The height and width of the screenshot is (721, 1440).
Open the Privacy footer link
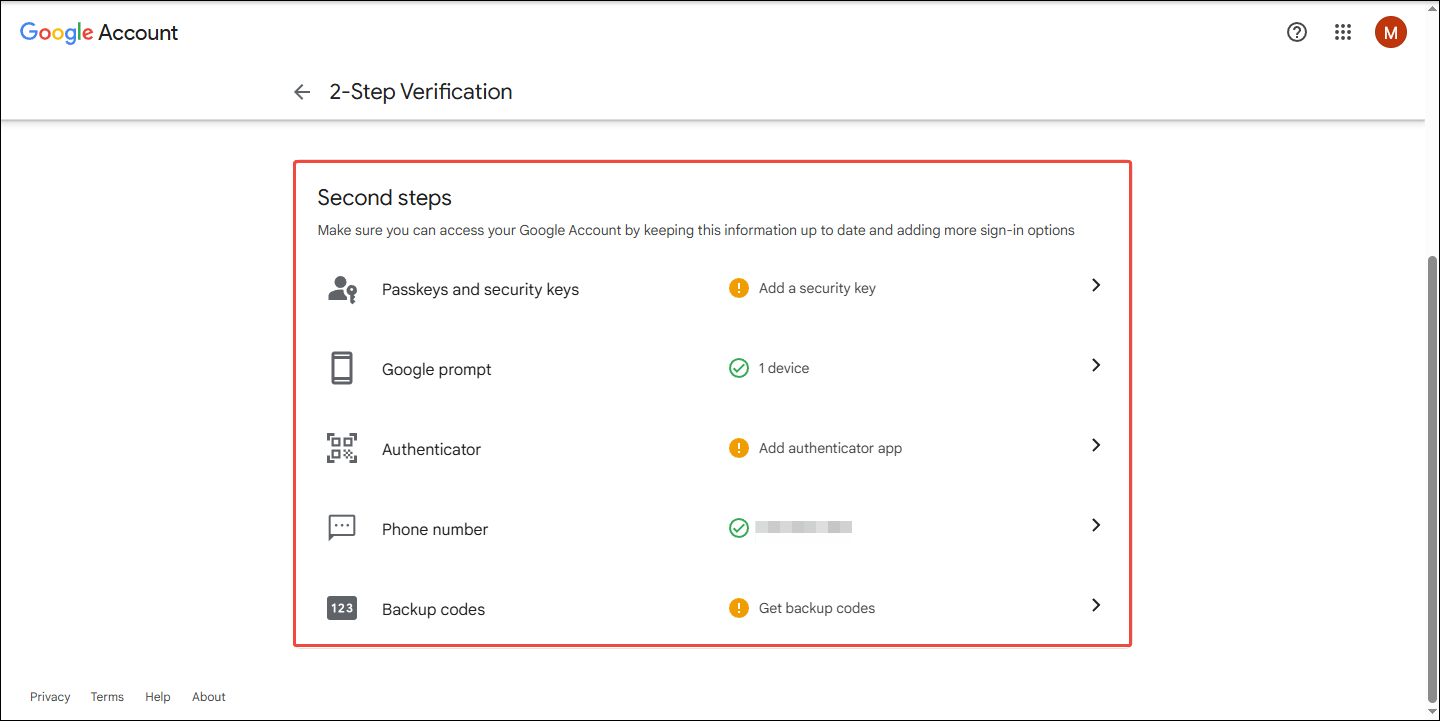click(50, 697)
